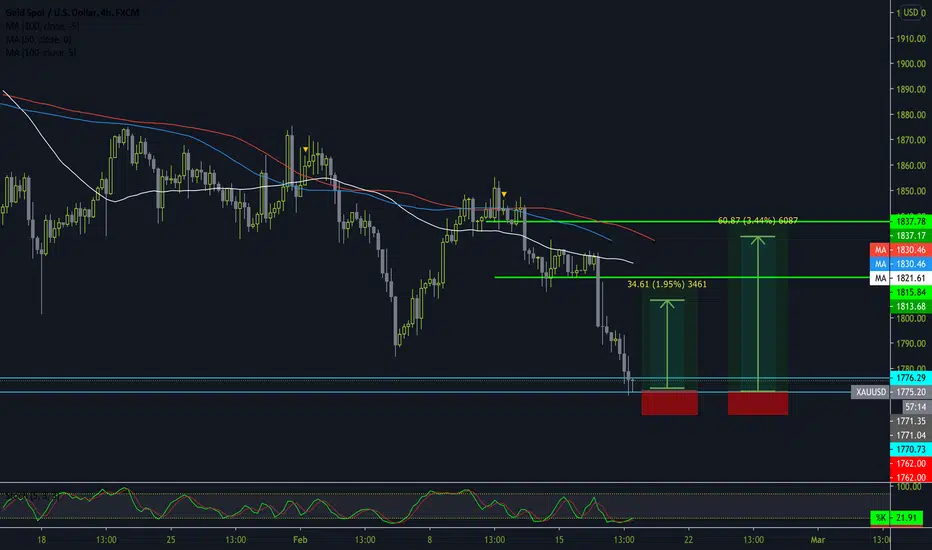Click the 1815.84 green price label
Image resolution: width=932 pixels, height=550 pixels.
(x=911, y=292)
